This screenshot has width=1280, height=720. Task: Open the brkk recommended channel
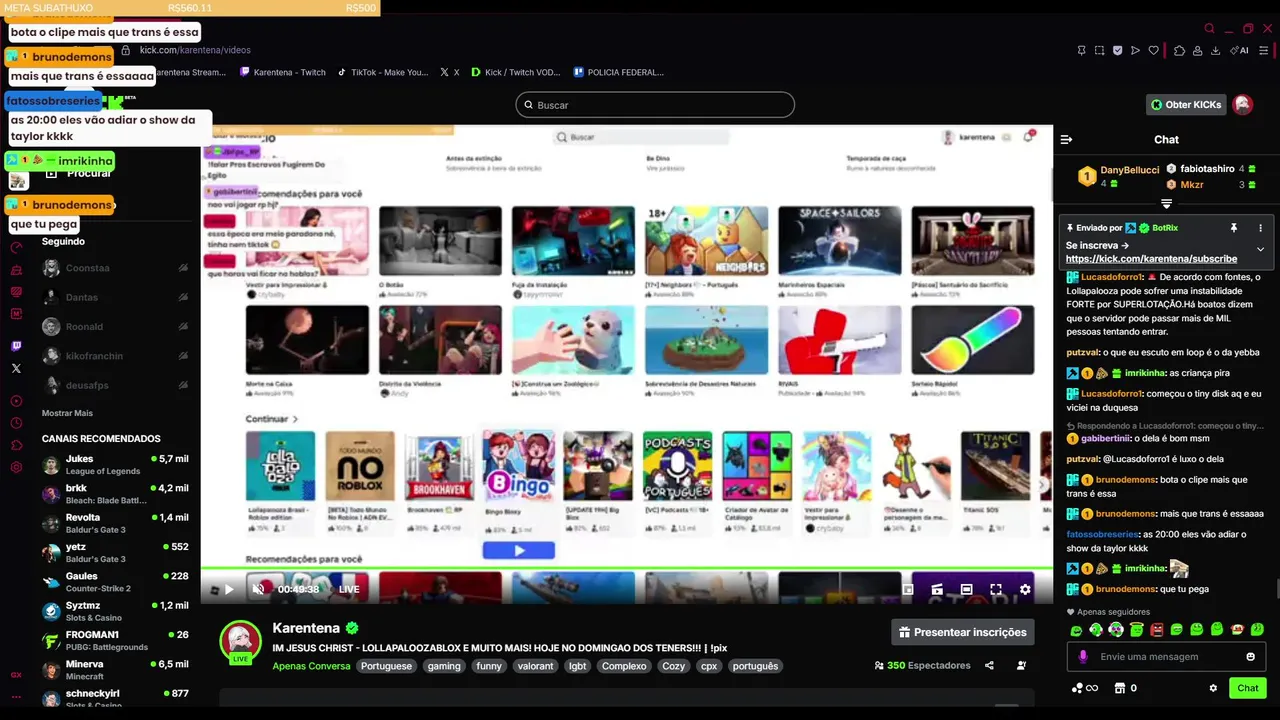117,494
